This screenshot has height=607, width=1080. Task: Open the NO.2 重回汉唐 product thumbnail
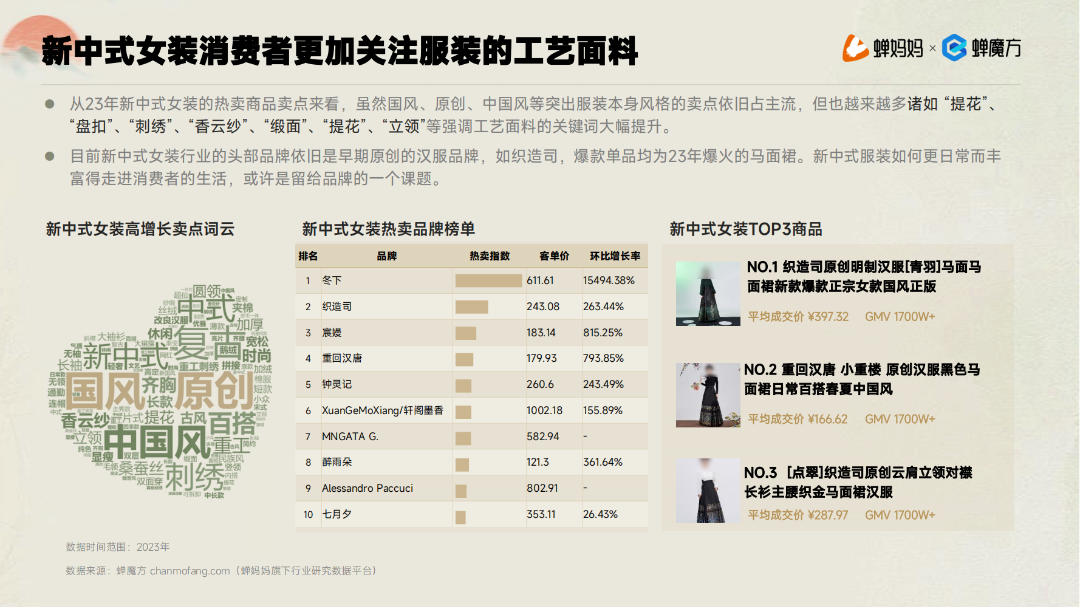click(x=707, y=395)
